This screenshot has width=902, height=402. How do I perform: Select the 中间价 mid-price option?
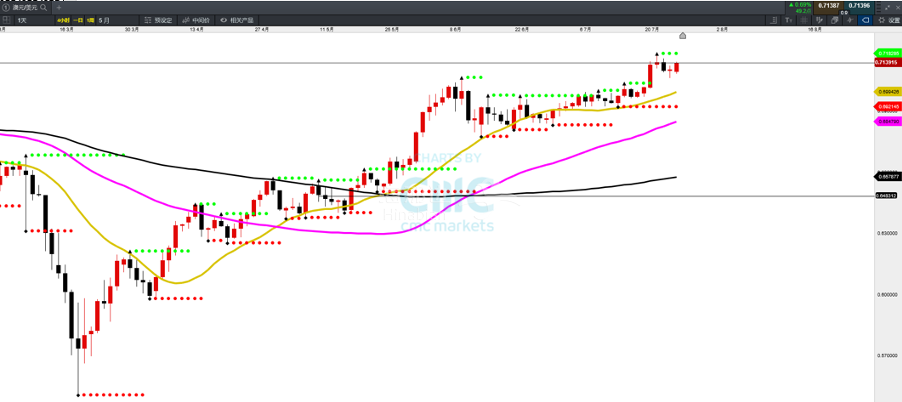pyautogui.click(x=197, y=19)
